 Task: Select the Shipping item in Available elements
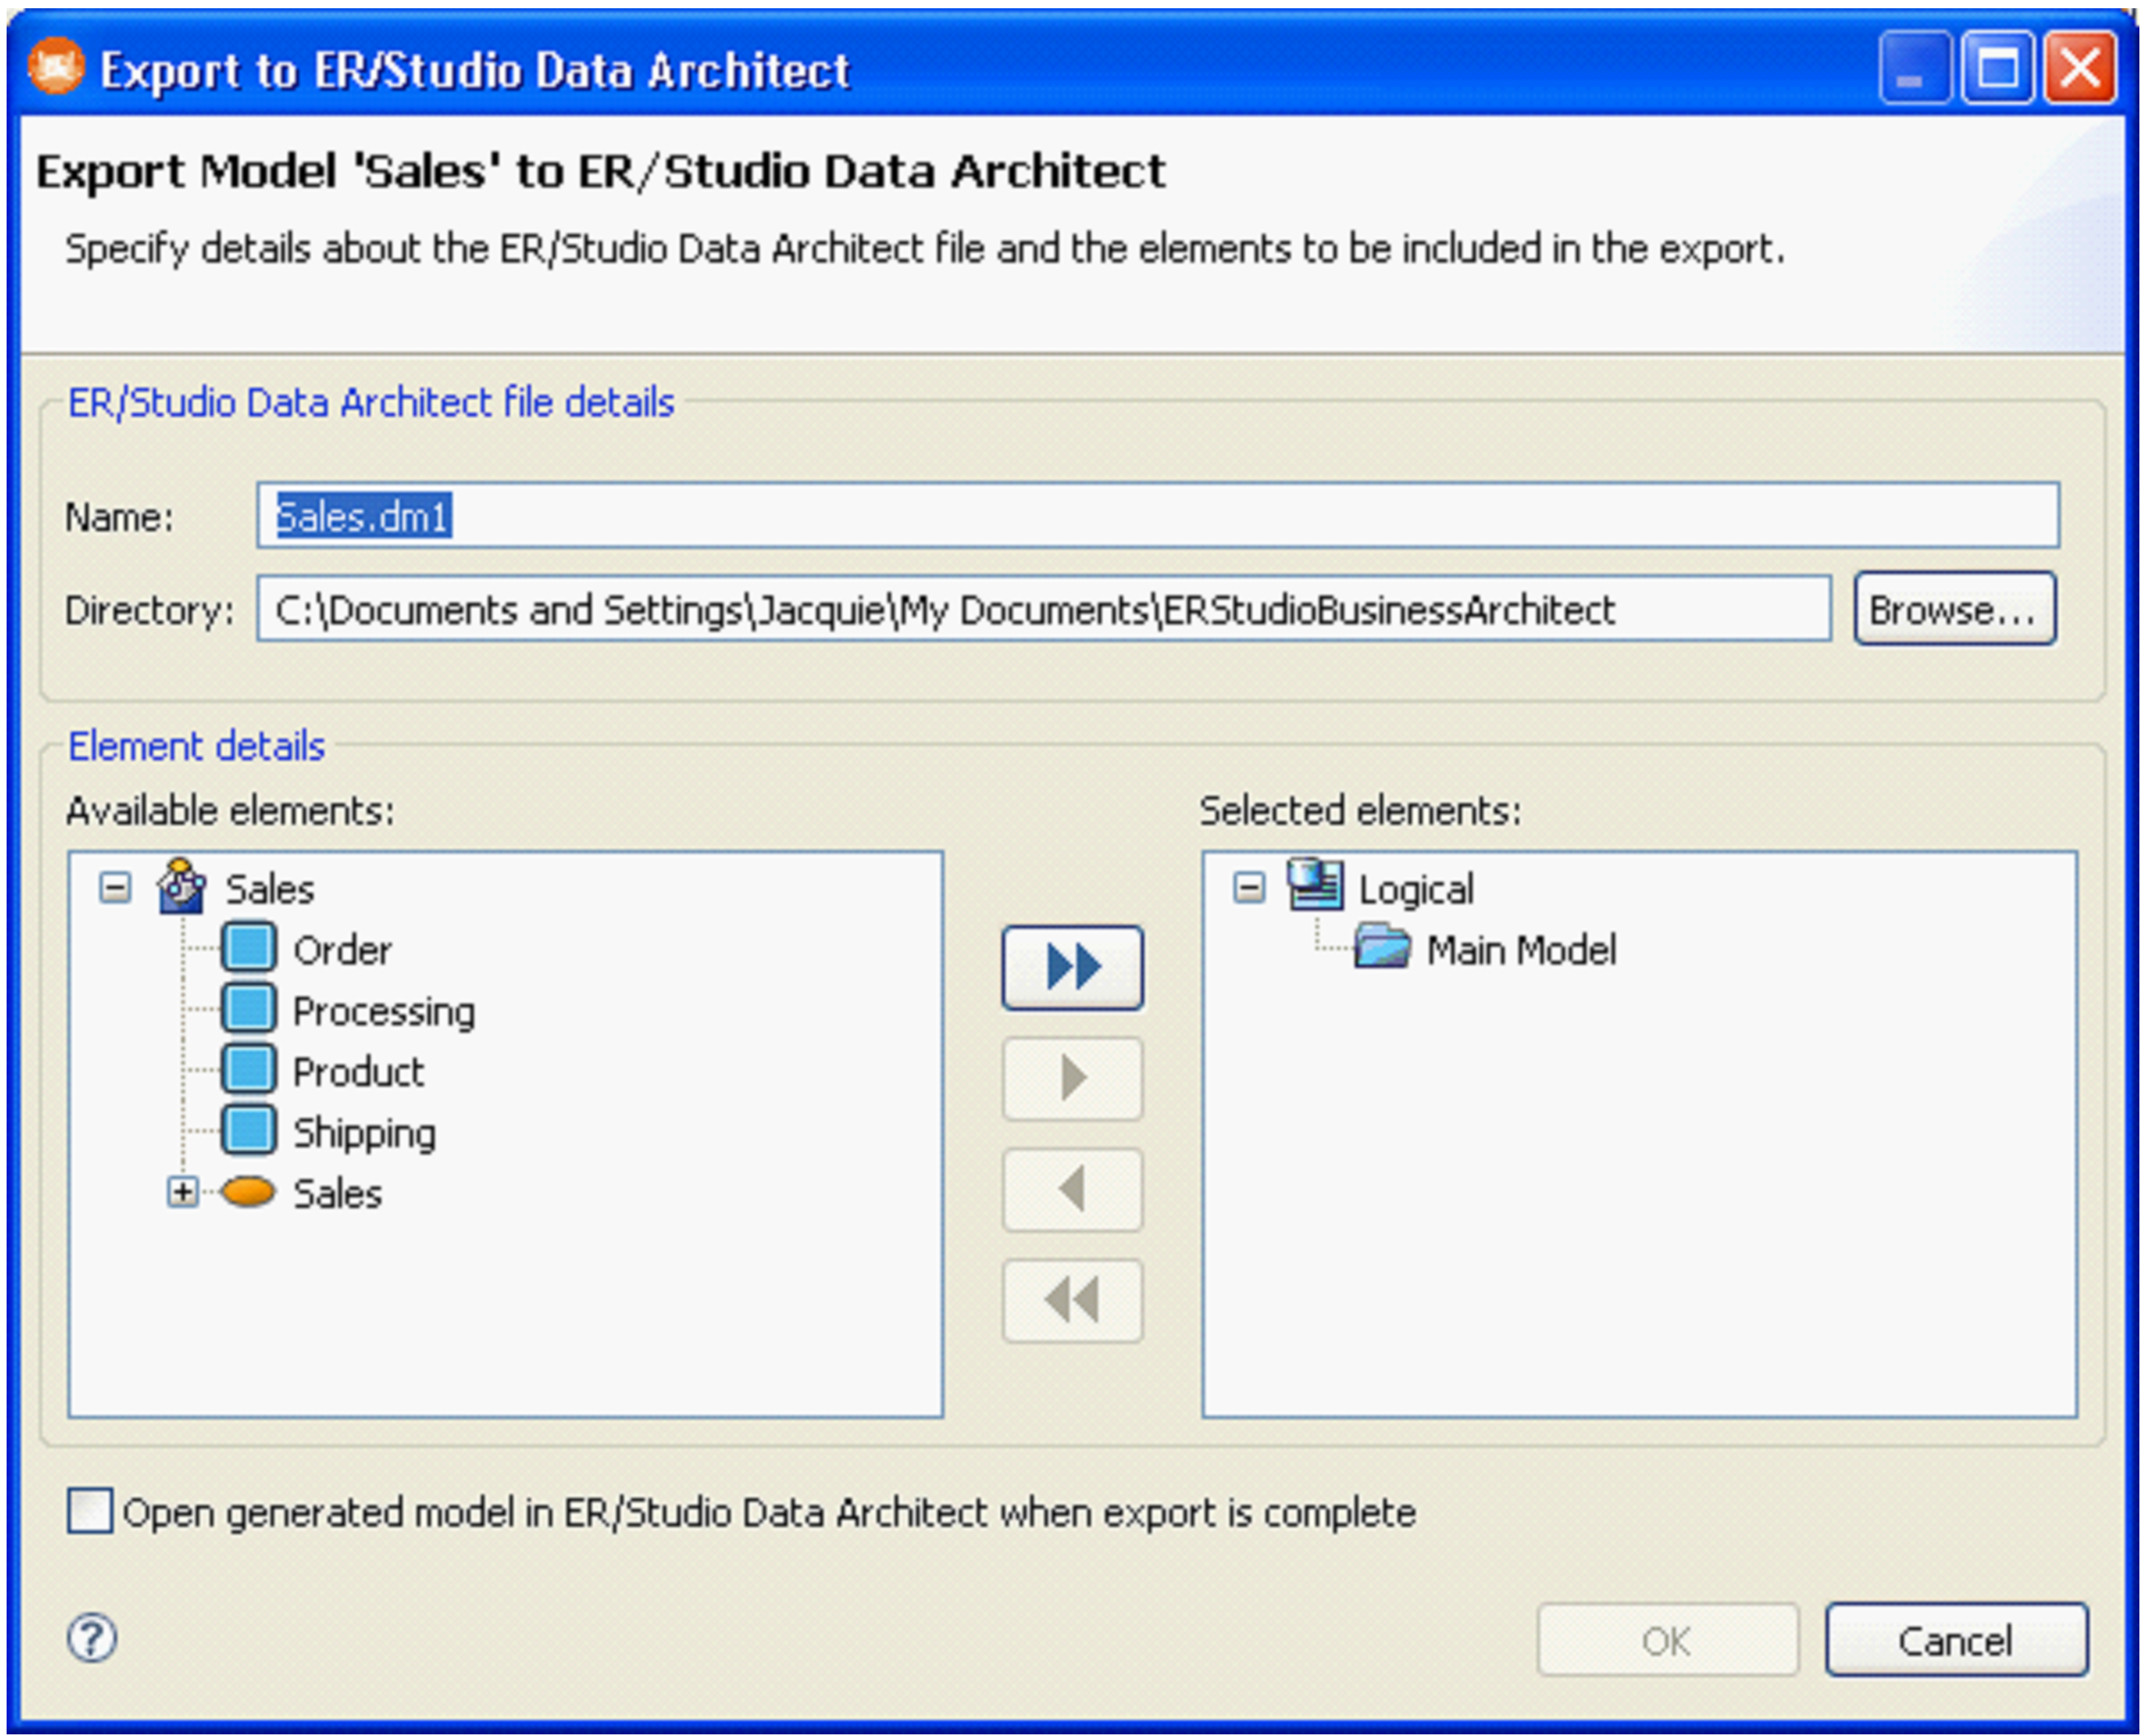(364, 1133)
